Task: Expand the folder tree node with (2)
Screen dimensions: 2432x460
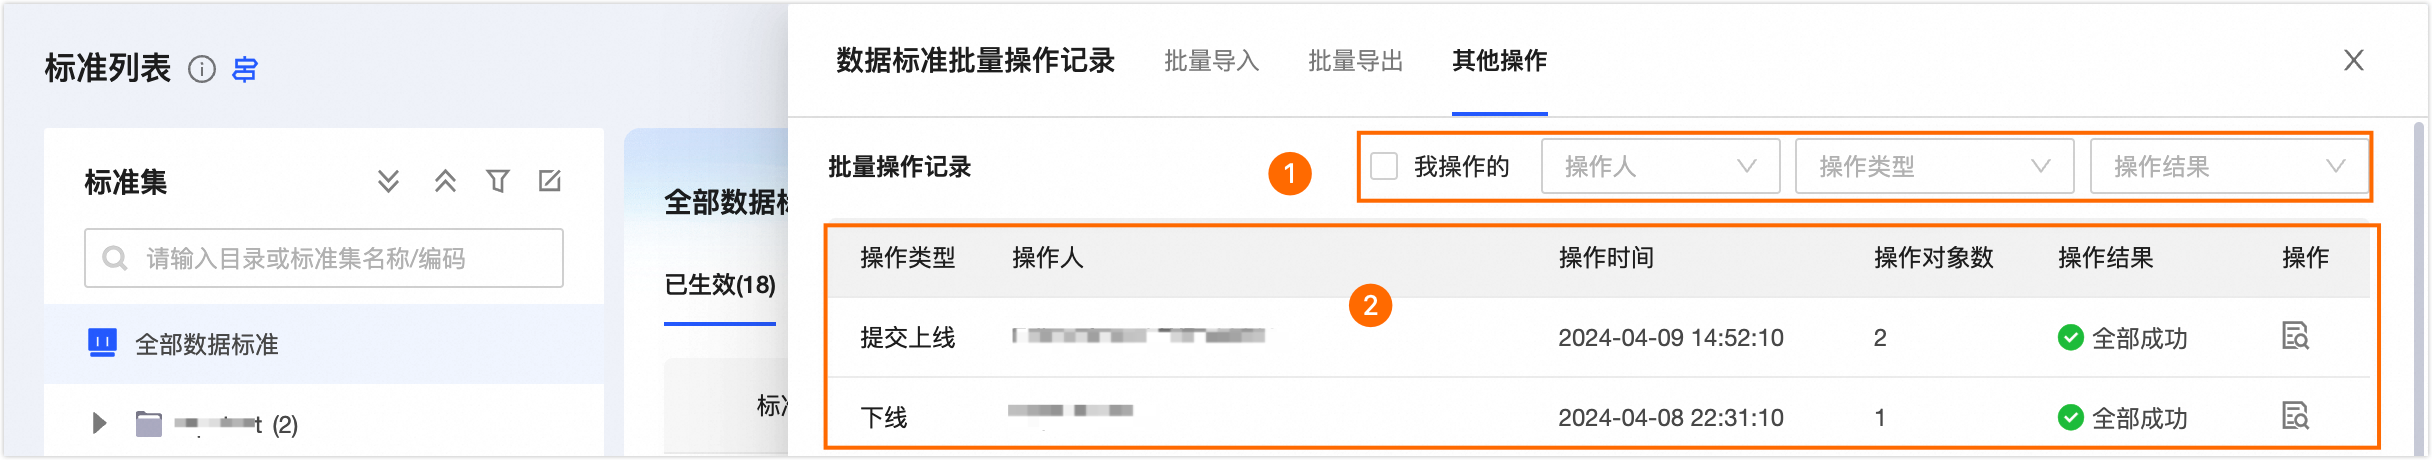Action: pyautogui.click(x=99, y=423)
